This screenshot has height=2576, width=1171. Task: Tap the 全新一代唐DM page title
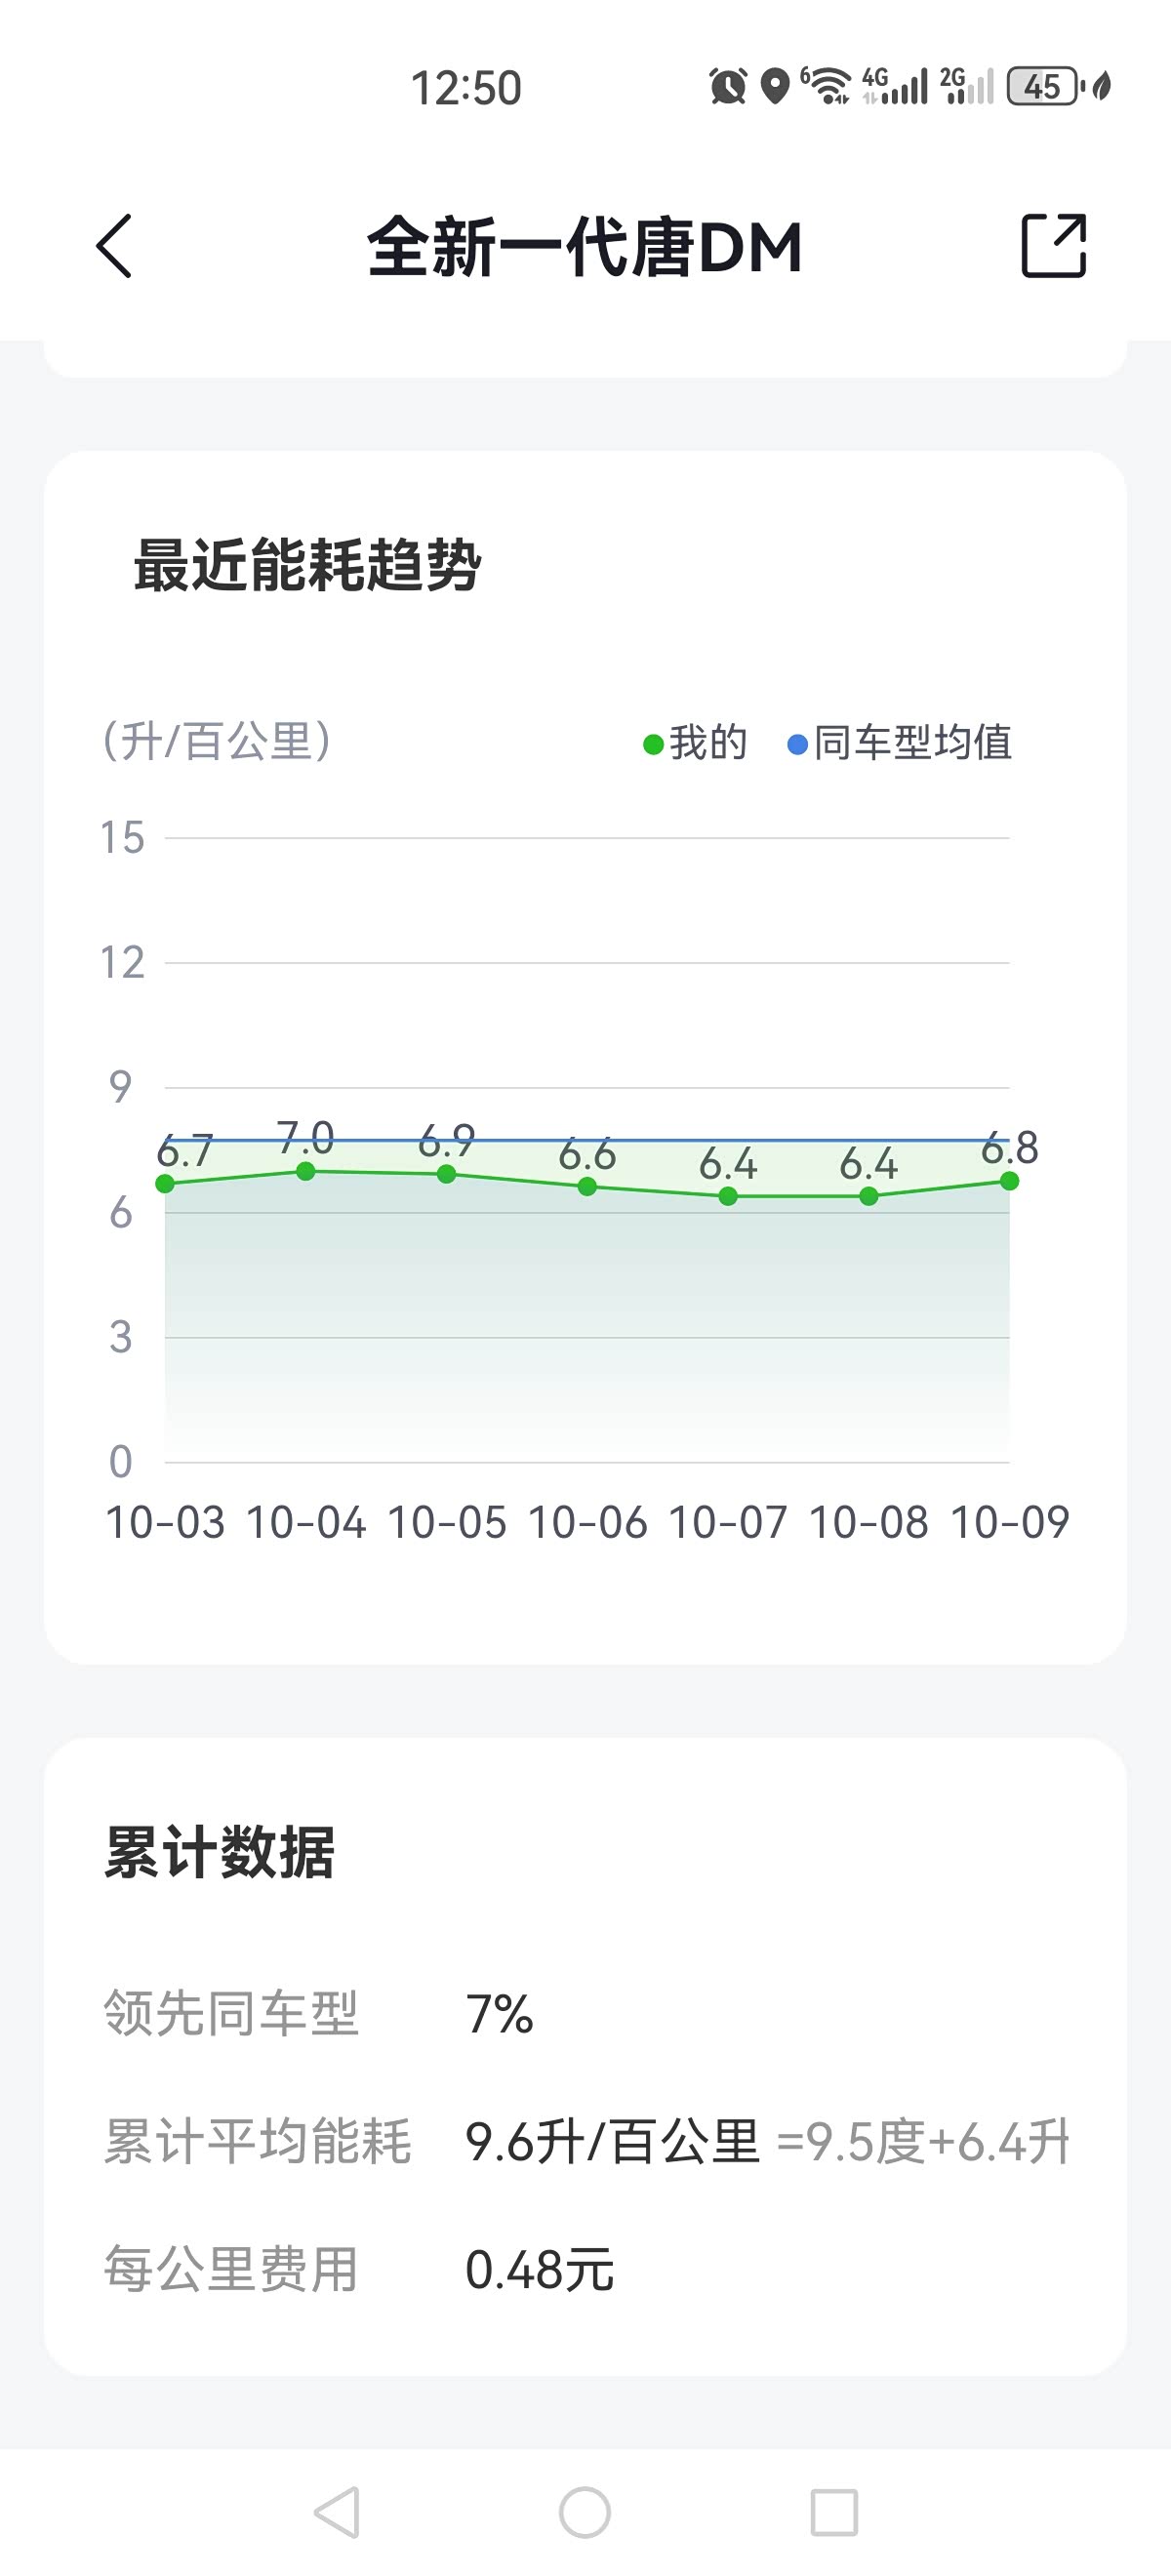585,247
